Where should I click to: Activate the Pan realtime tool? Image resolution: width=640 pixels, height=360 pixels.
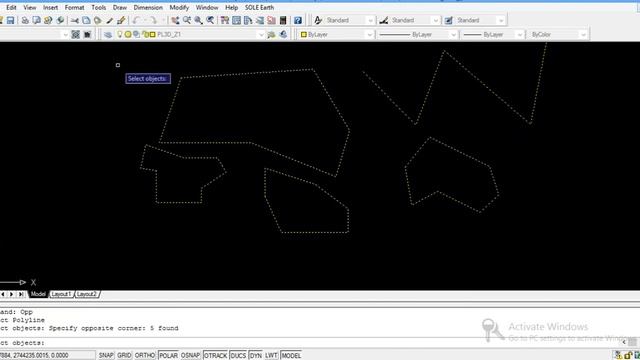(175, 20)
